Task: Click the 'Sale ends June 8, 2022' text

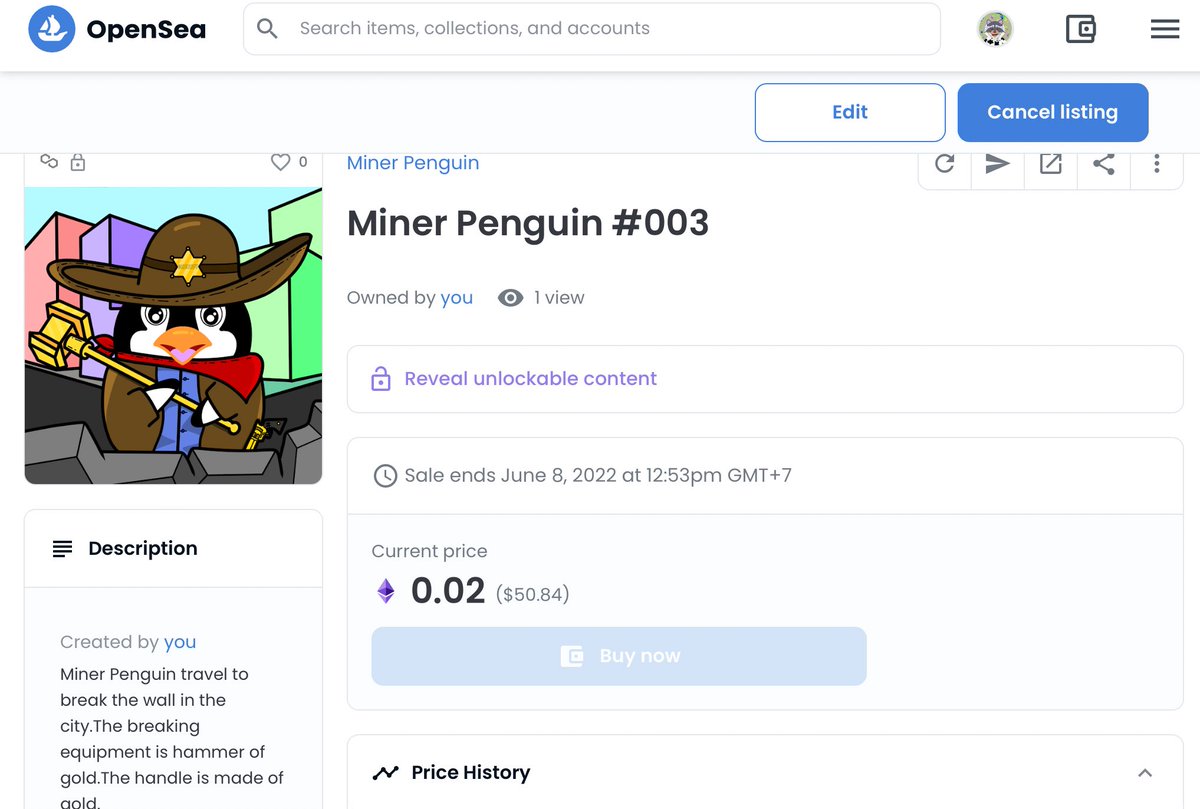Action: (598, 476)
